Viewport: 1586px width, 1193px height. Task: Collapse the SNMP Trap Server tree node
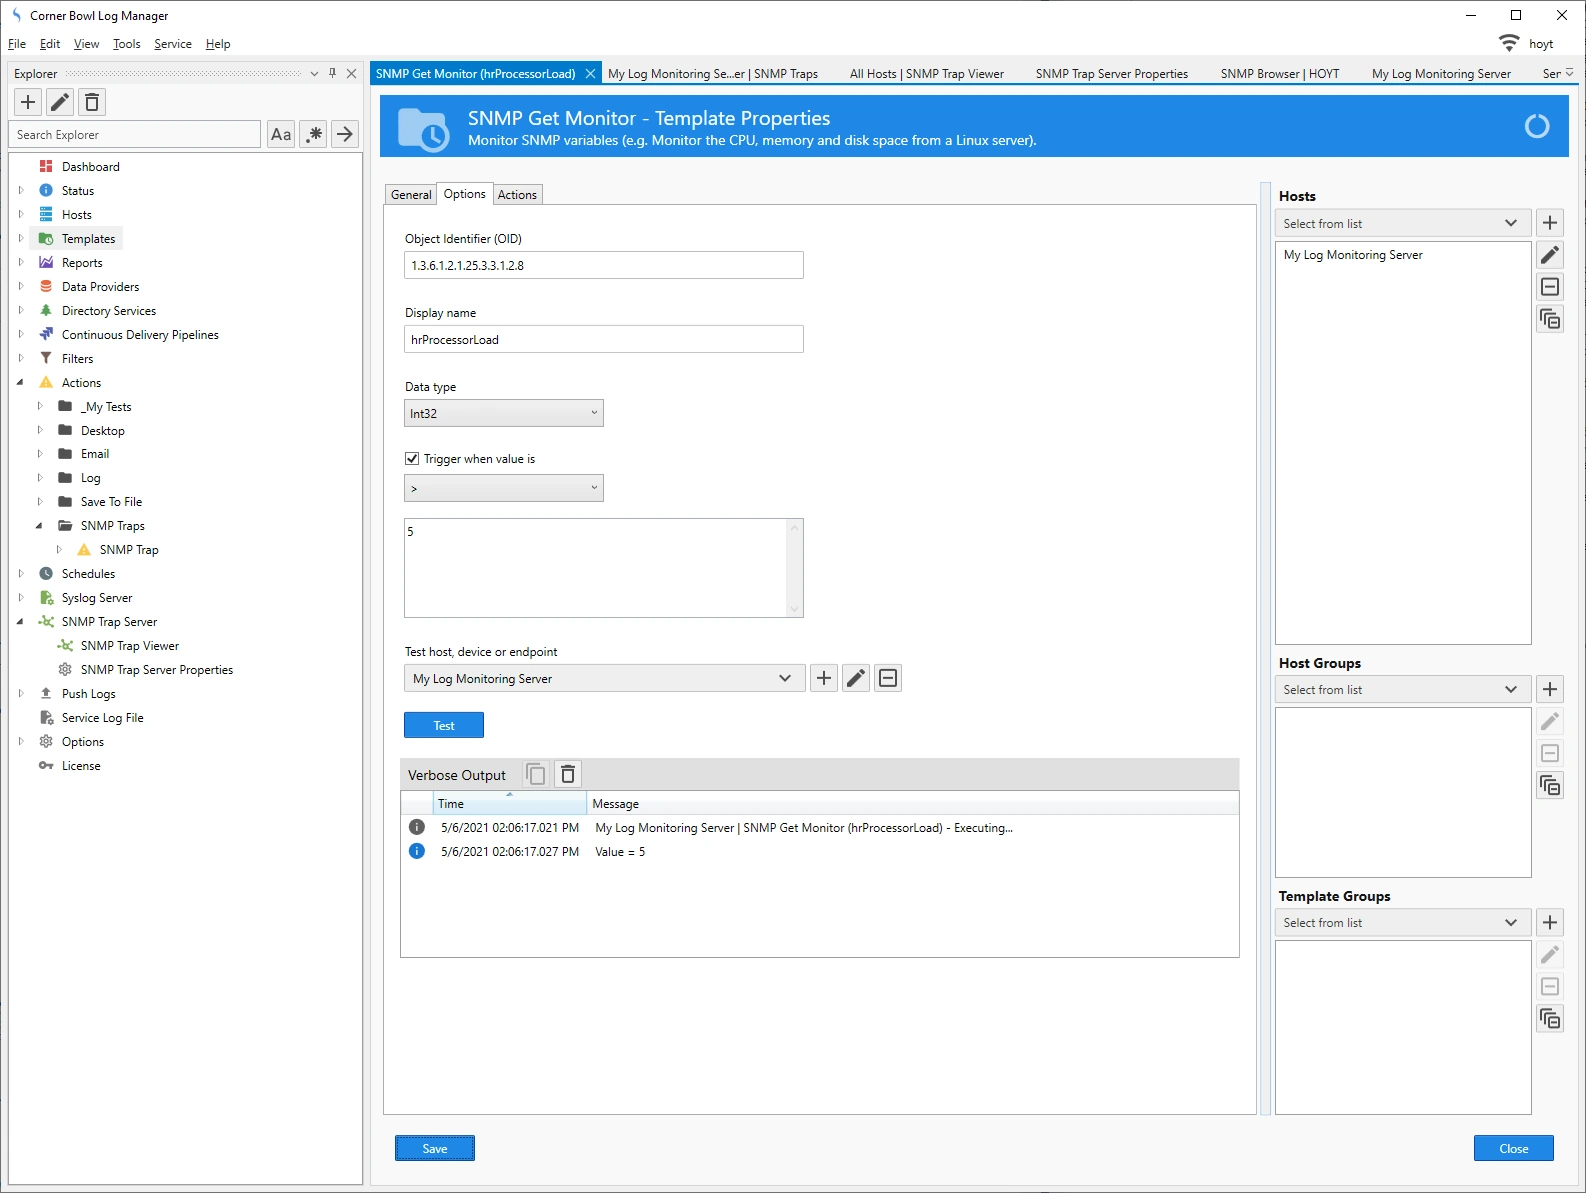point(20,622)
